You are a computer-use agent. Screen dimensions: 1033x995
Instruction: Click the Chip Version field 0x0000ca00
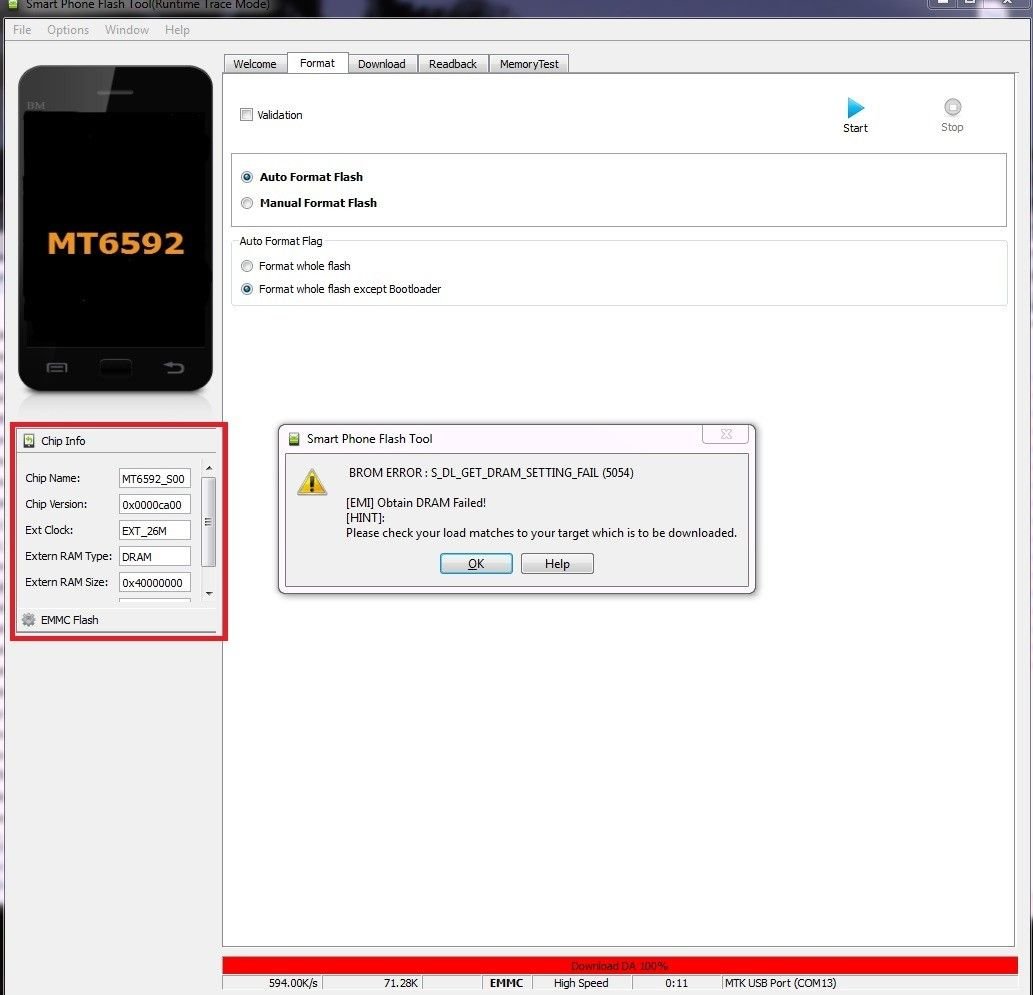[x=155, y=504]
